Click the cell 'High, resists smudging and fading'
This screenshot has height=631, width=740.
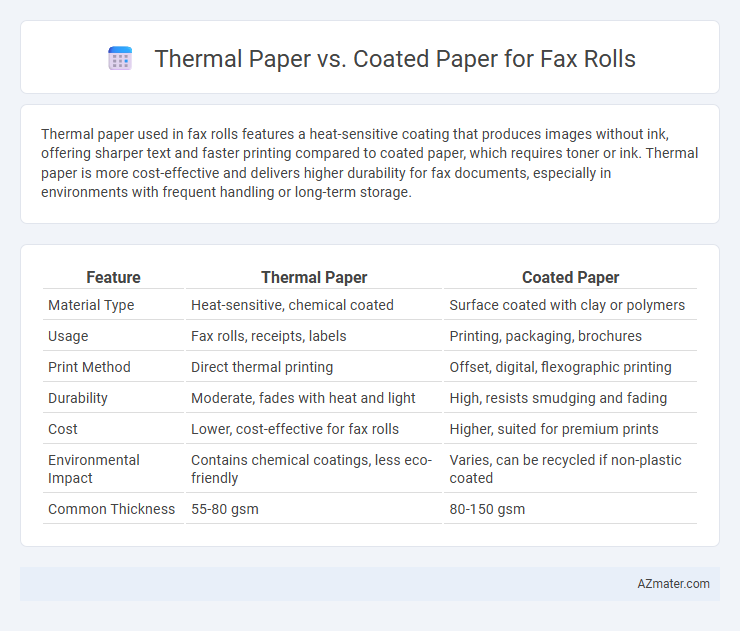coord(558,398)
